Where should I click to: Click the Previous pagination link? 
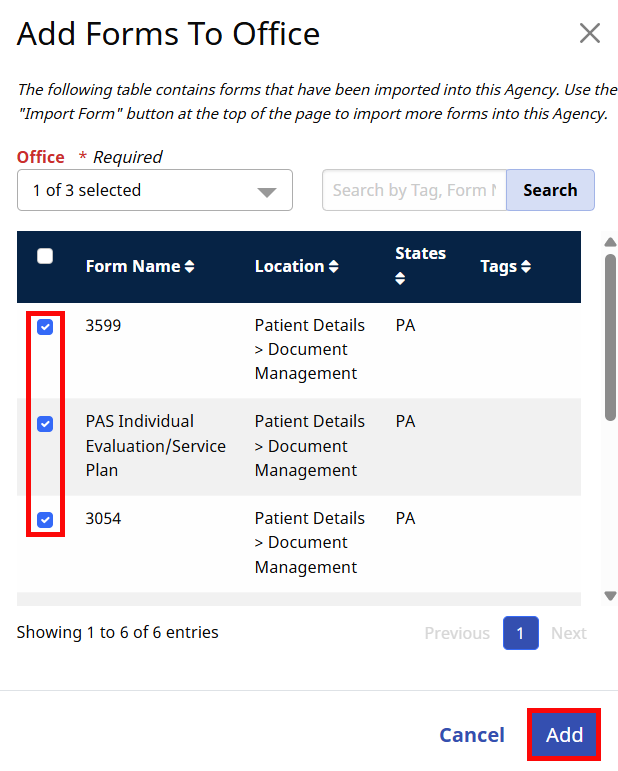point(456,633)
